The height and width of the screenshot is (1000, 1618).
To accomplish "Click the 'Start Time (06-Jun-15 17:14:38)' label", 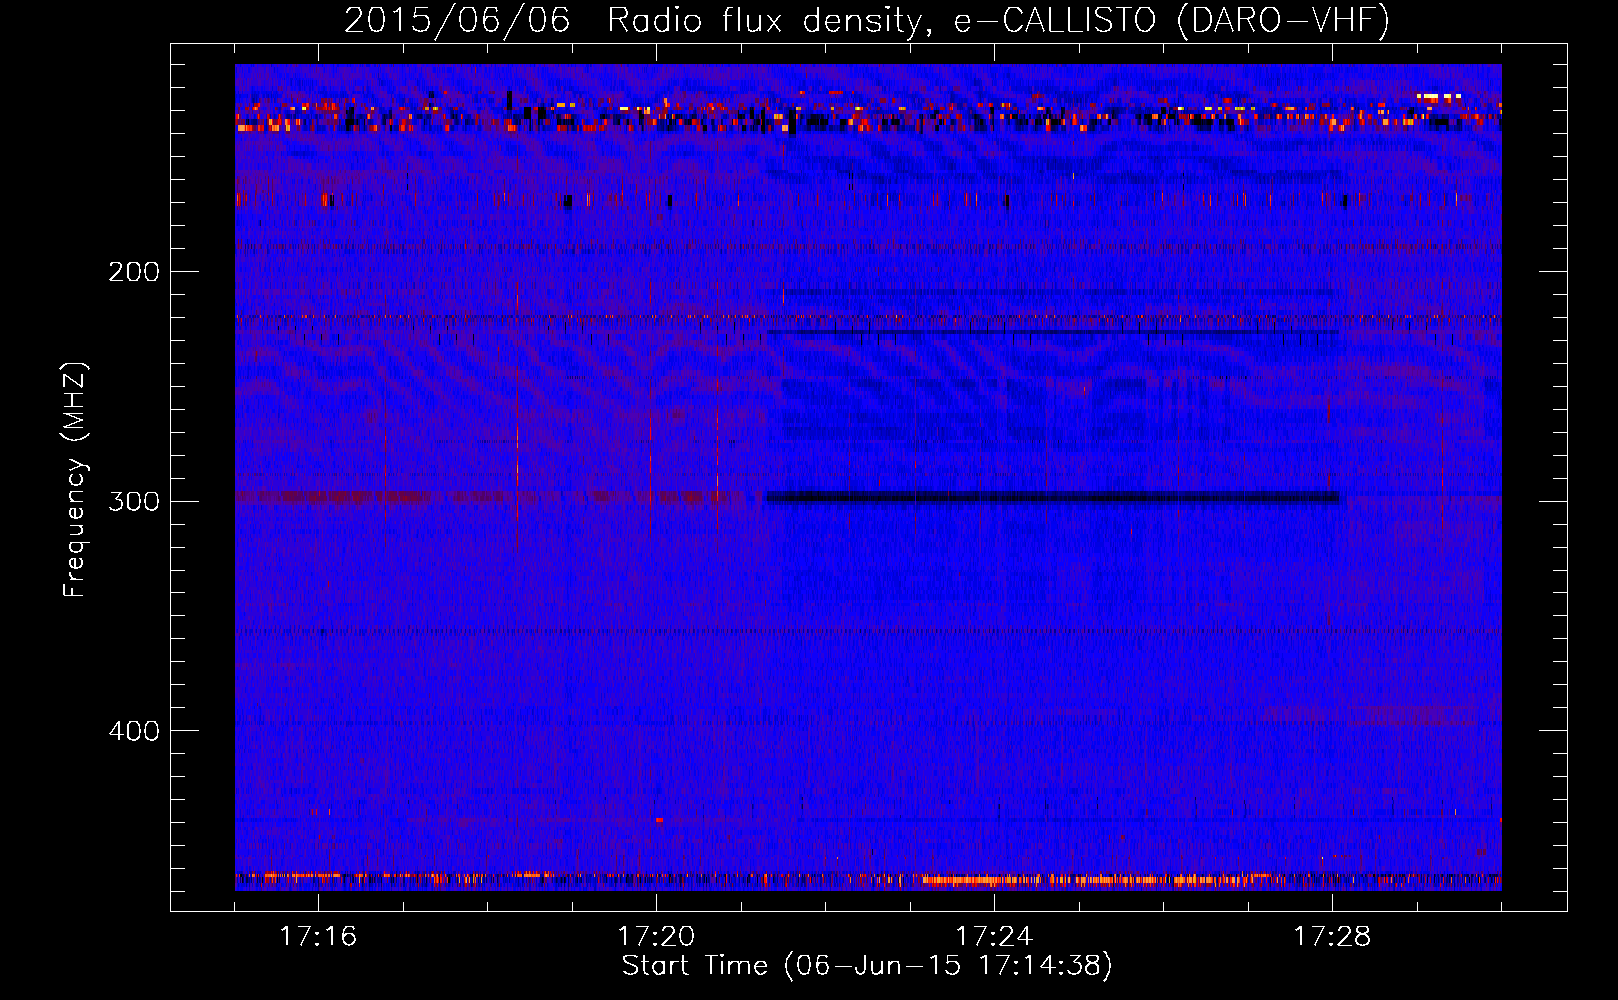I will (x=867, y=966).
